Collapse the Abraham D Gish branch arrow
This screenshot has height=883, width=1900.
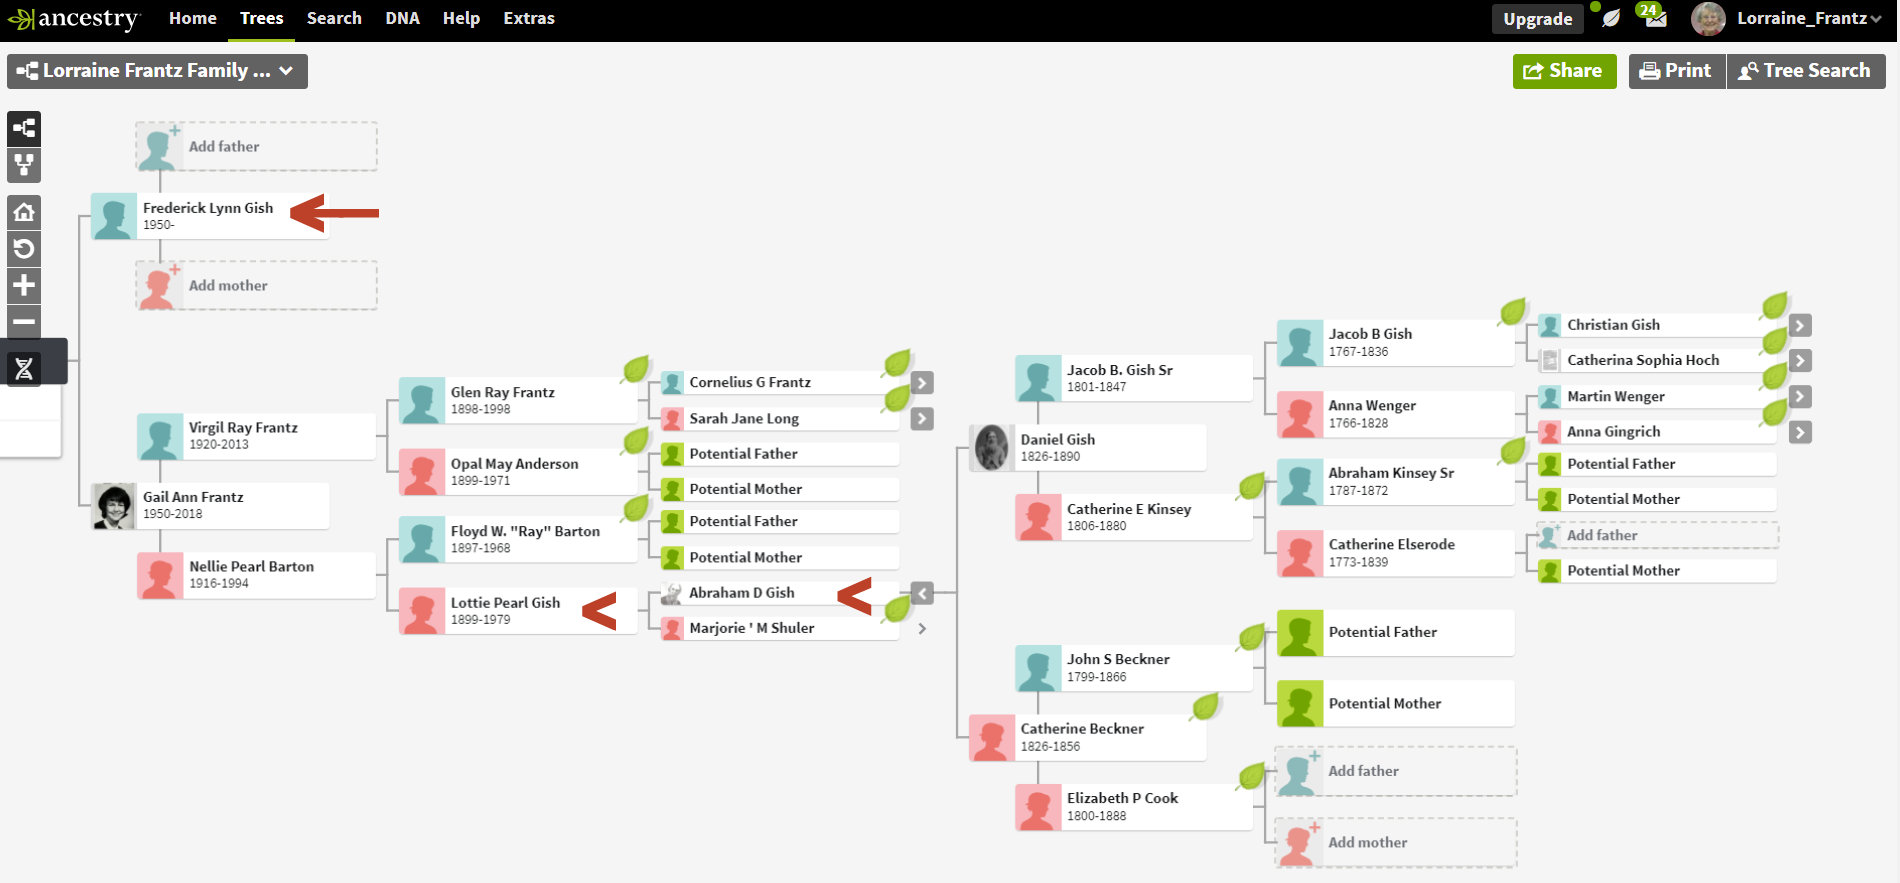(922, 594)
